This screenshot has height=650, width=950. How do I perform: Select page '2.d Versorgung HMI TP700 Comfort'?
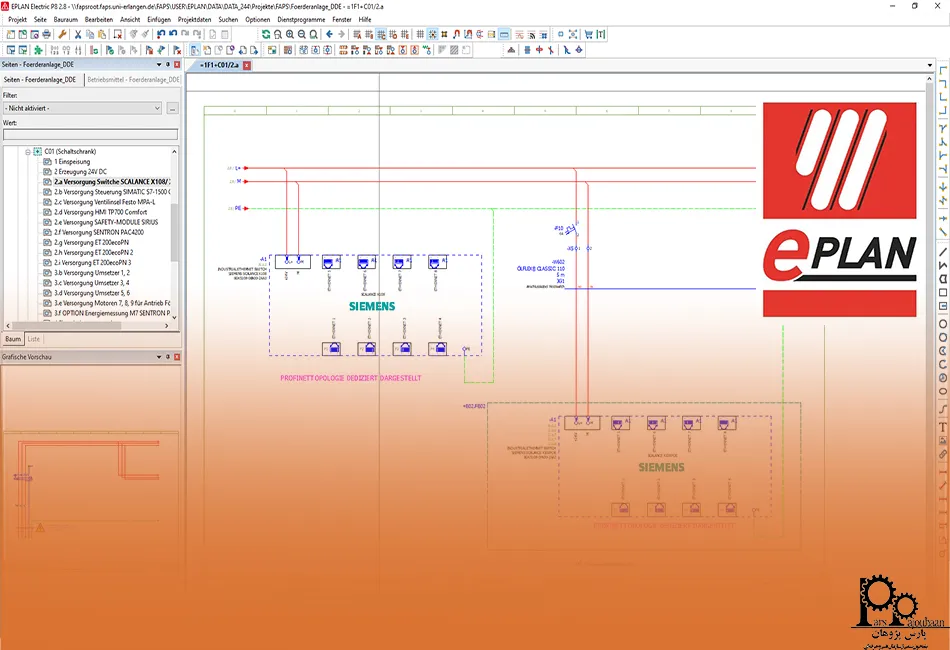click(100, 212)
